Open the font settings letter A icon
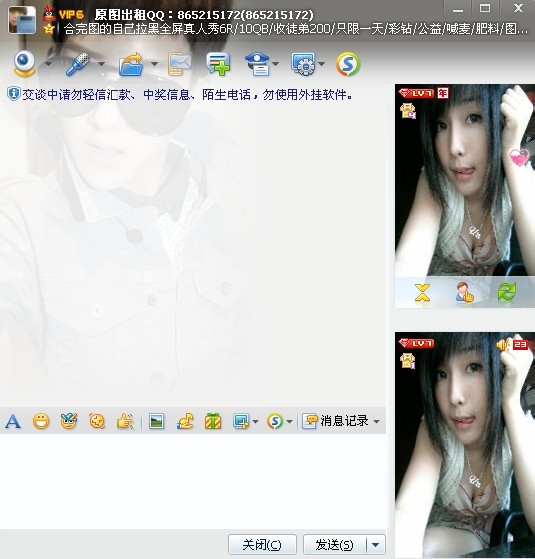 tap(13, 421)
